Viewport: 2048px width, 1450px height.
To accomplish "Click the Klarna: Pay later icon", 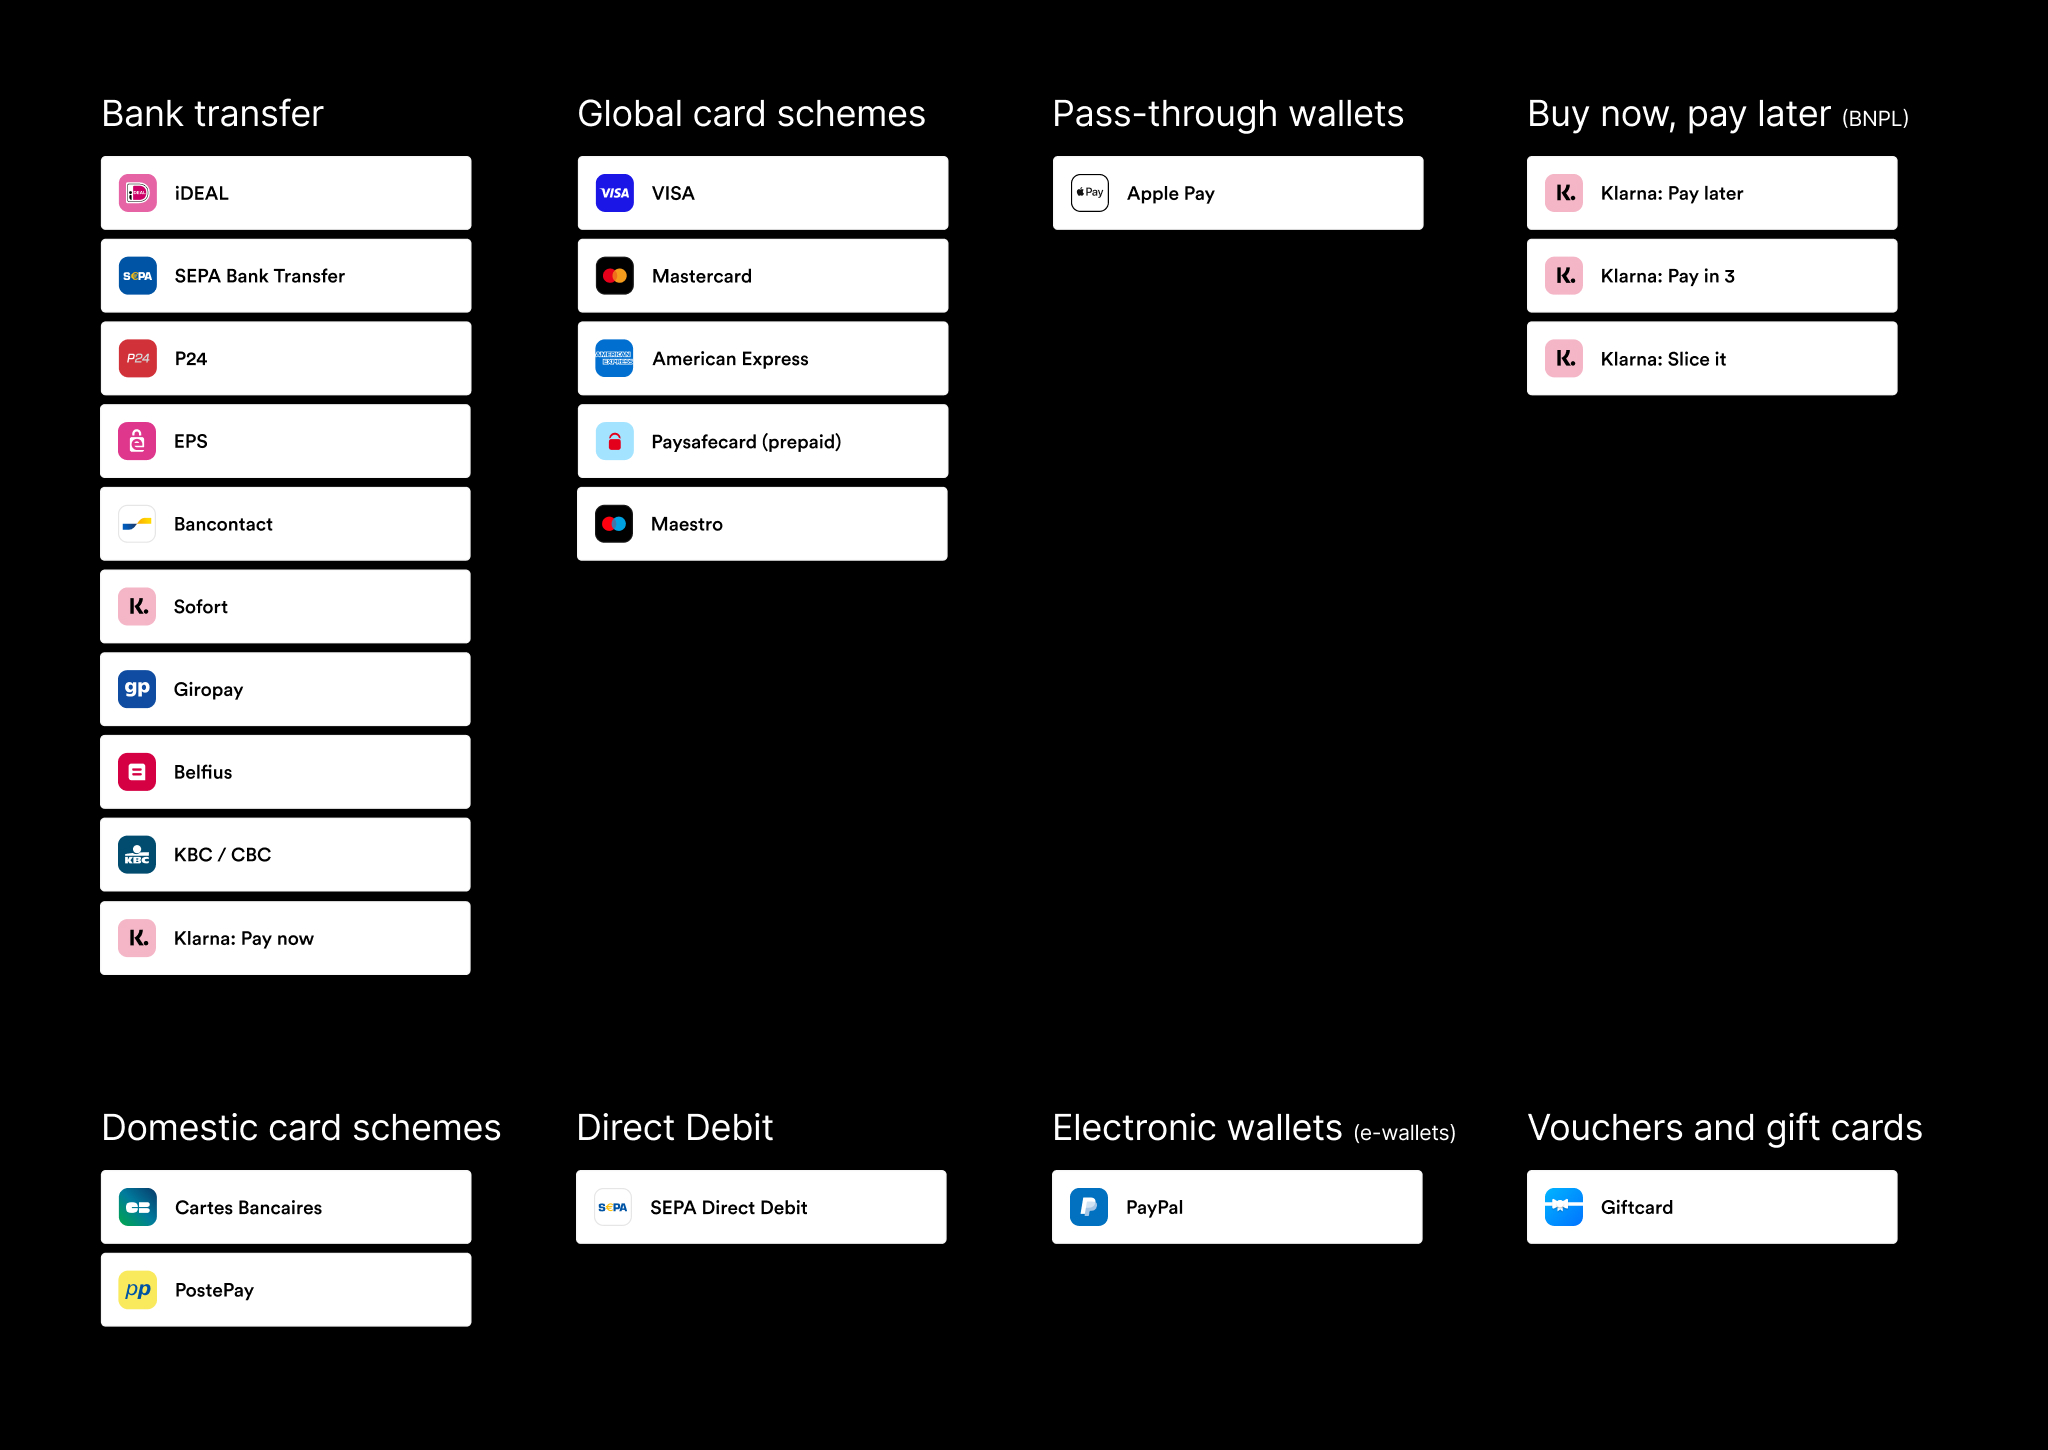I will pos(1564,193).
